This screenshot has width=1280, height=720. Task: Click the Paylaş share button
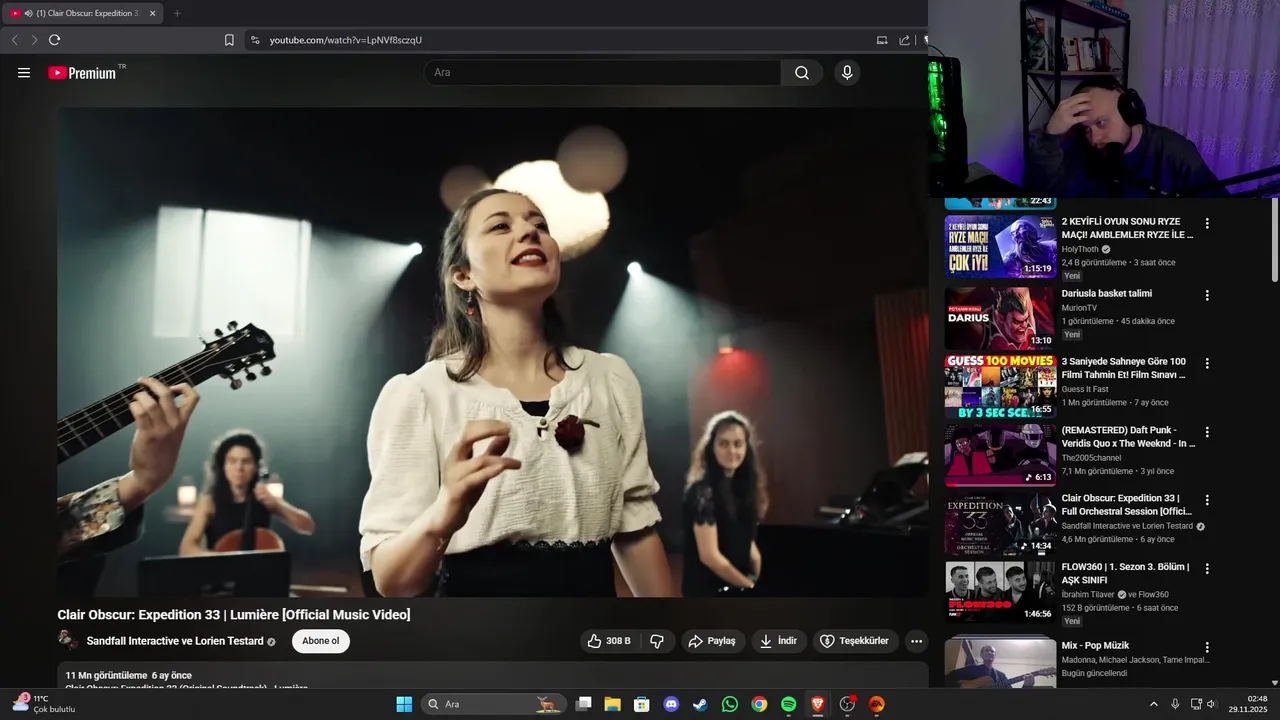[713, 641]
